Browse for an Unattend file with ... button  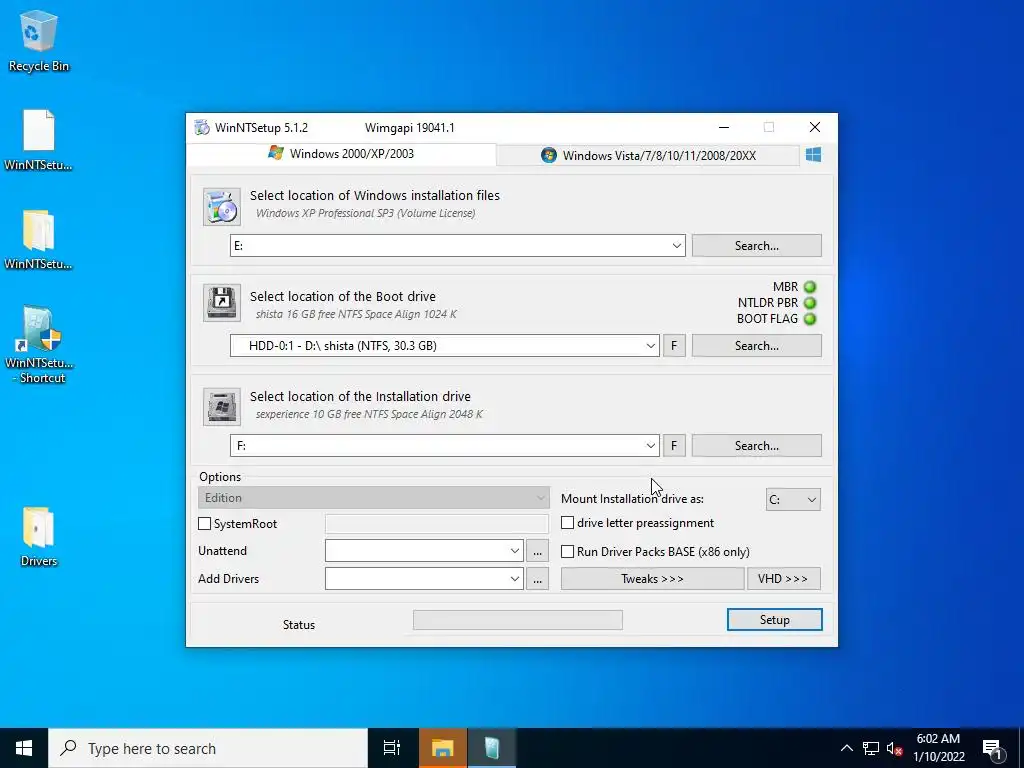pyautogui.click(x=537, y=551)
